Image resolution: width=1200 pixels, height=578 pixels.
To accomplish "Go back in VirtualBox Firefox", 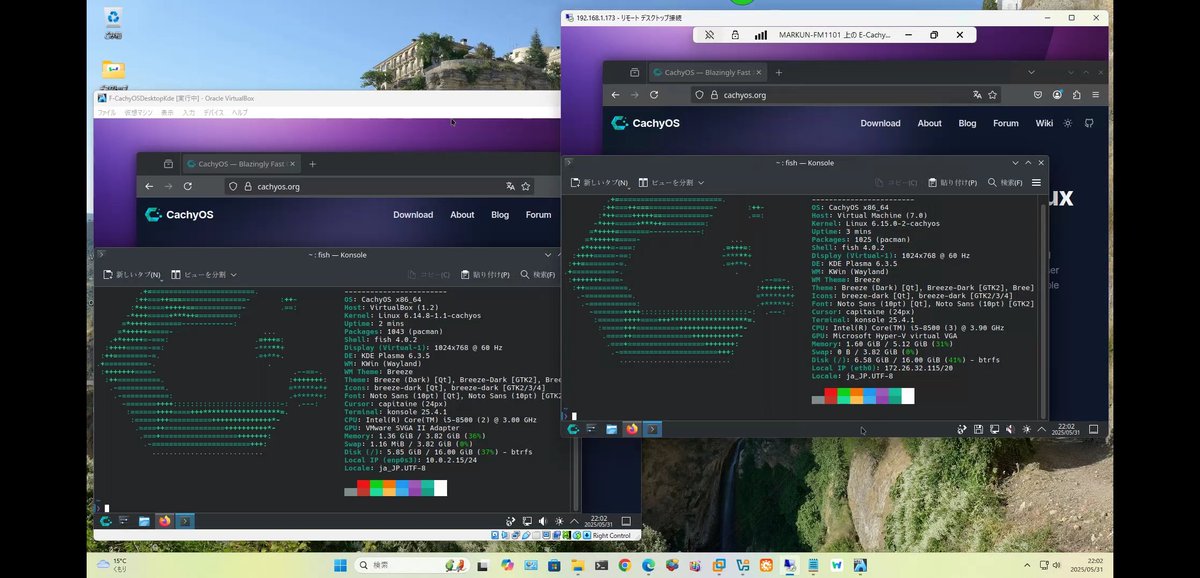I will 150,186.
